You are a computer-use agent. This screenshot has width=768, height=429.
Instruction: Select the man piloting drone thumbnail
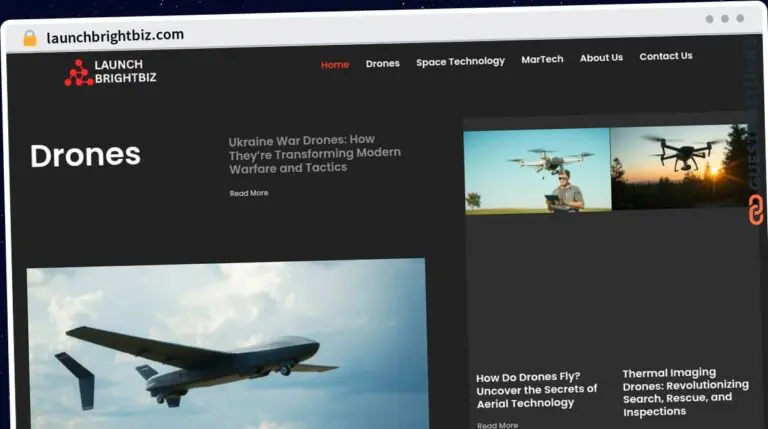537,170
